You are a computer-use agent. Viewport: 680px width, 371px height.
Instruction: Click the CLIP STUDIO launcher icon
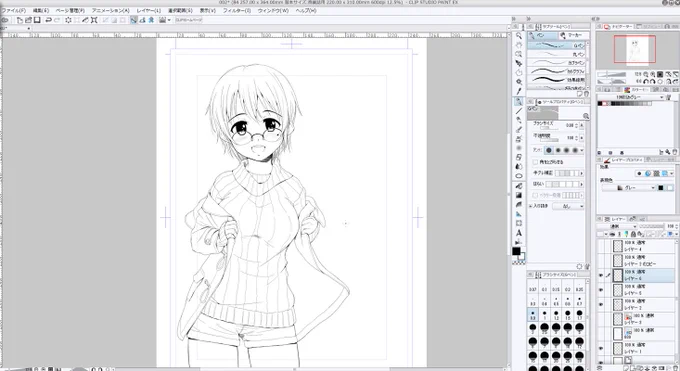coord(5,20)
